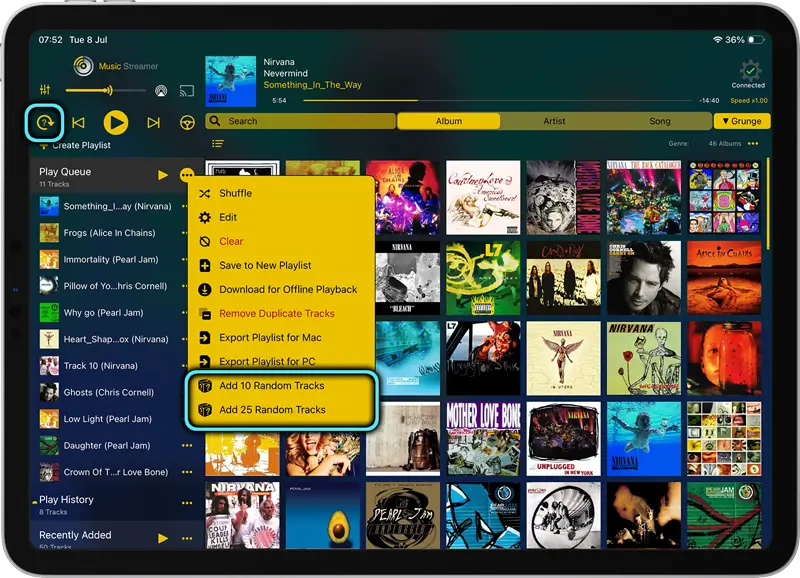Screen dimensions: 800x578
Task: Open Nirvana Unplugged in New York album
Action: click(563, 439)
